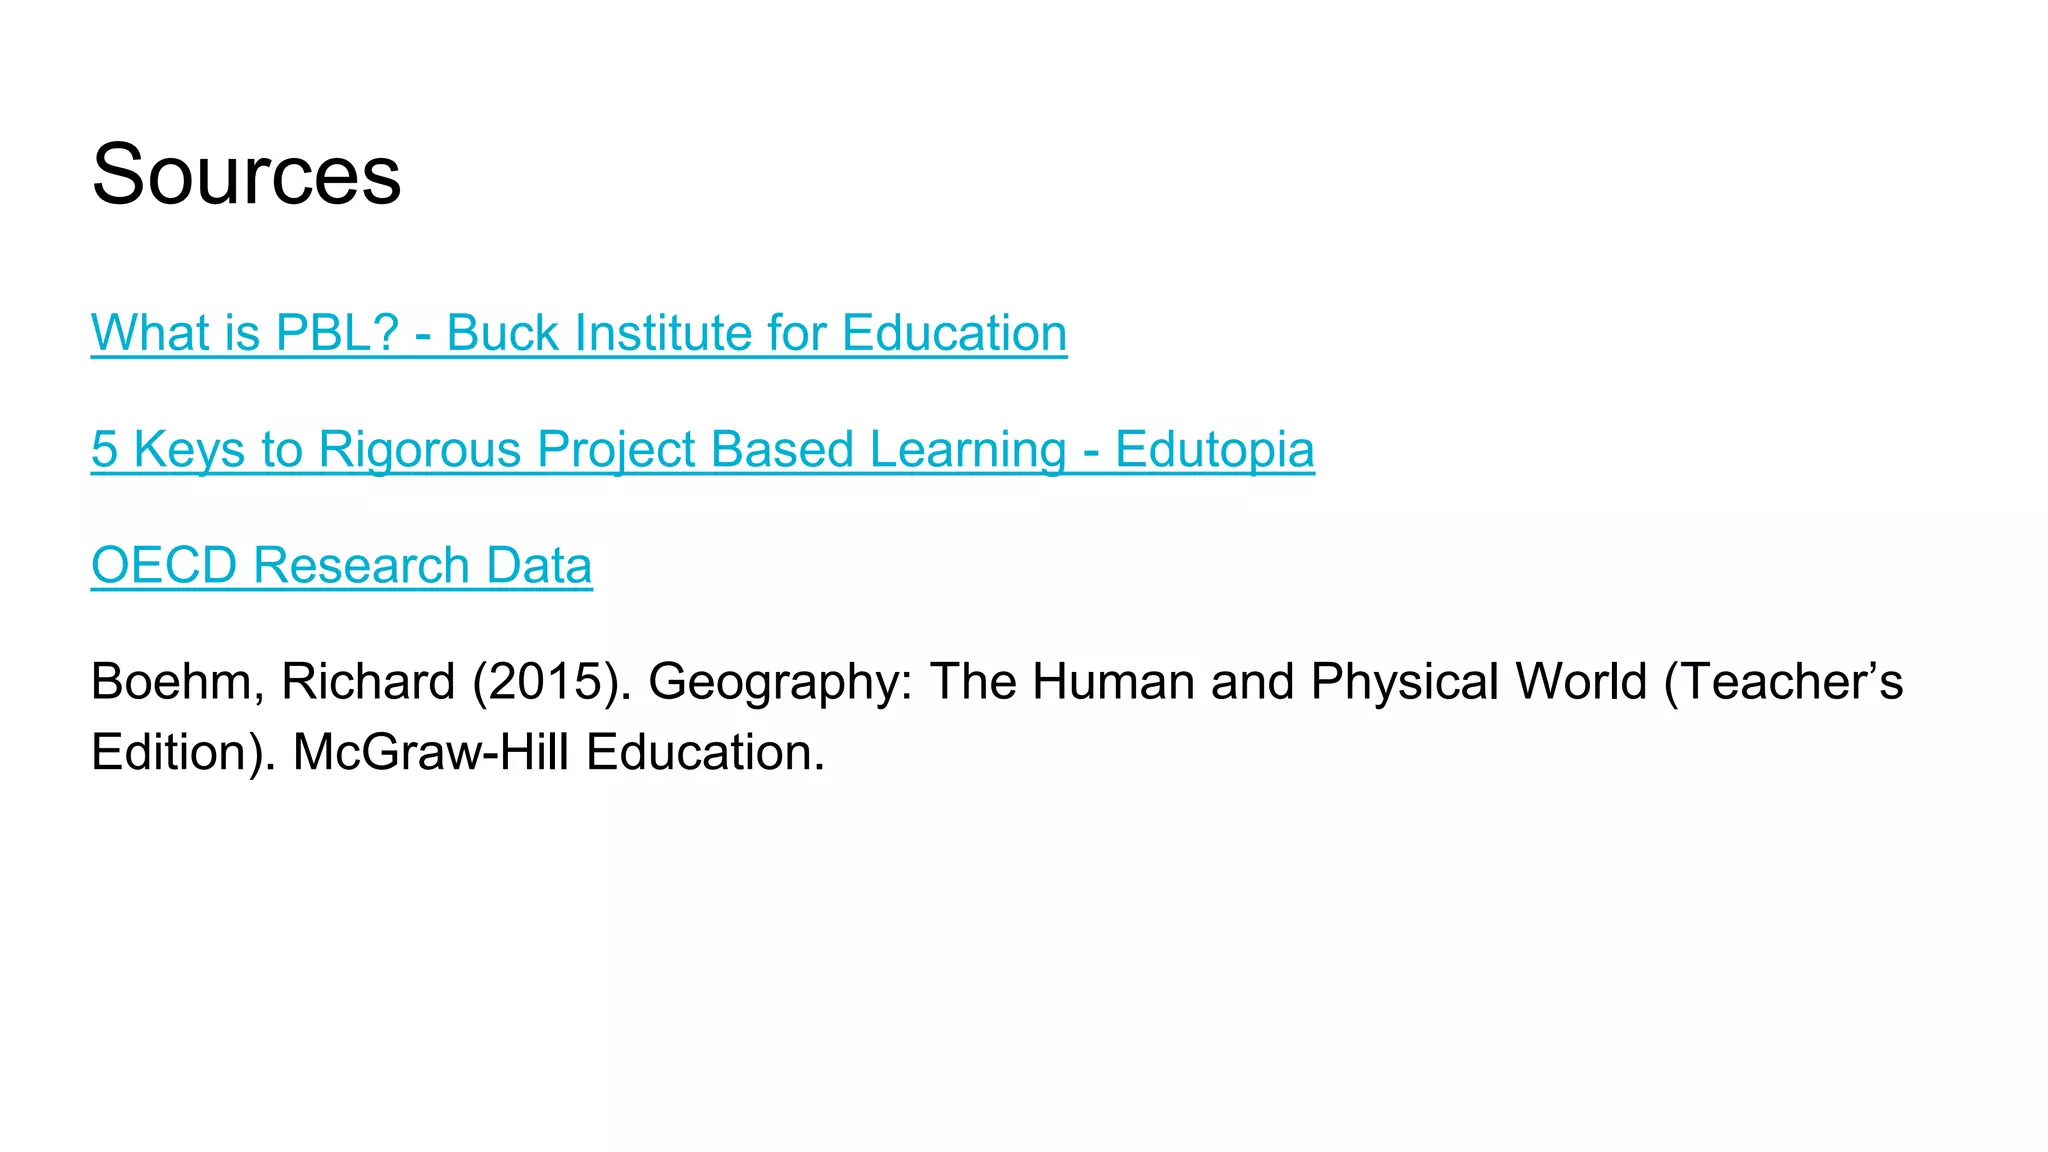Click the word "Human" in the book title
The width and height of the screenshot is (2048, 1152).
(x=1112, y=682)
